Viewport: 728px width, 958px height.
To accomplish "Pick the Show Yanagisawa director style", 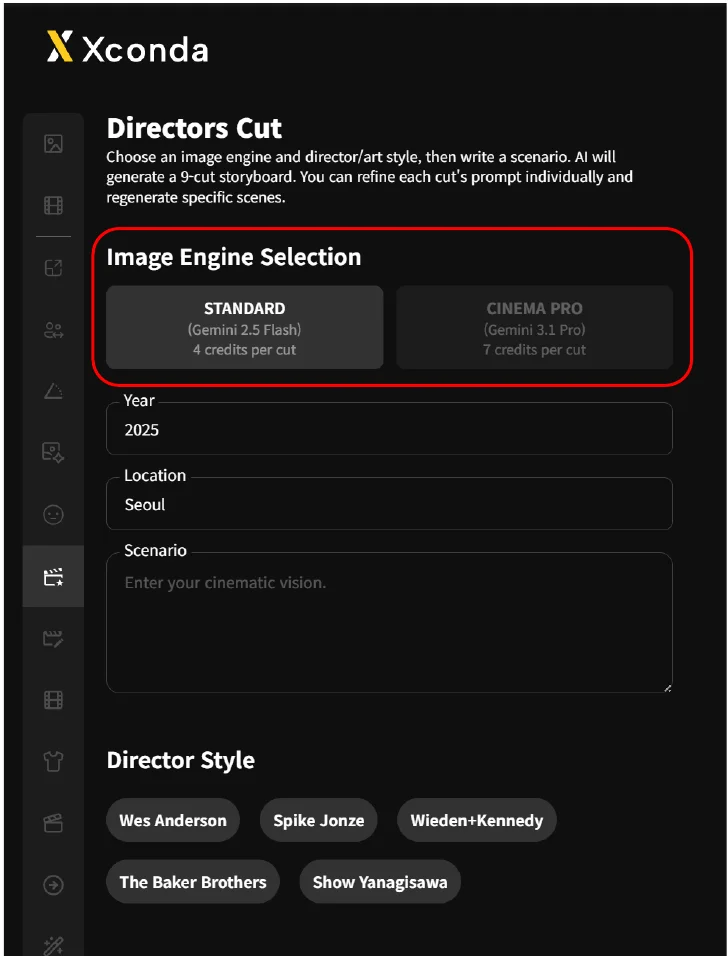I will (x=380, y=882).
